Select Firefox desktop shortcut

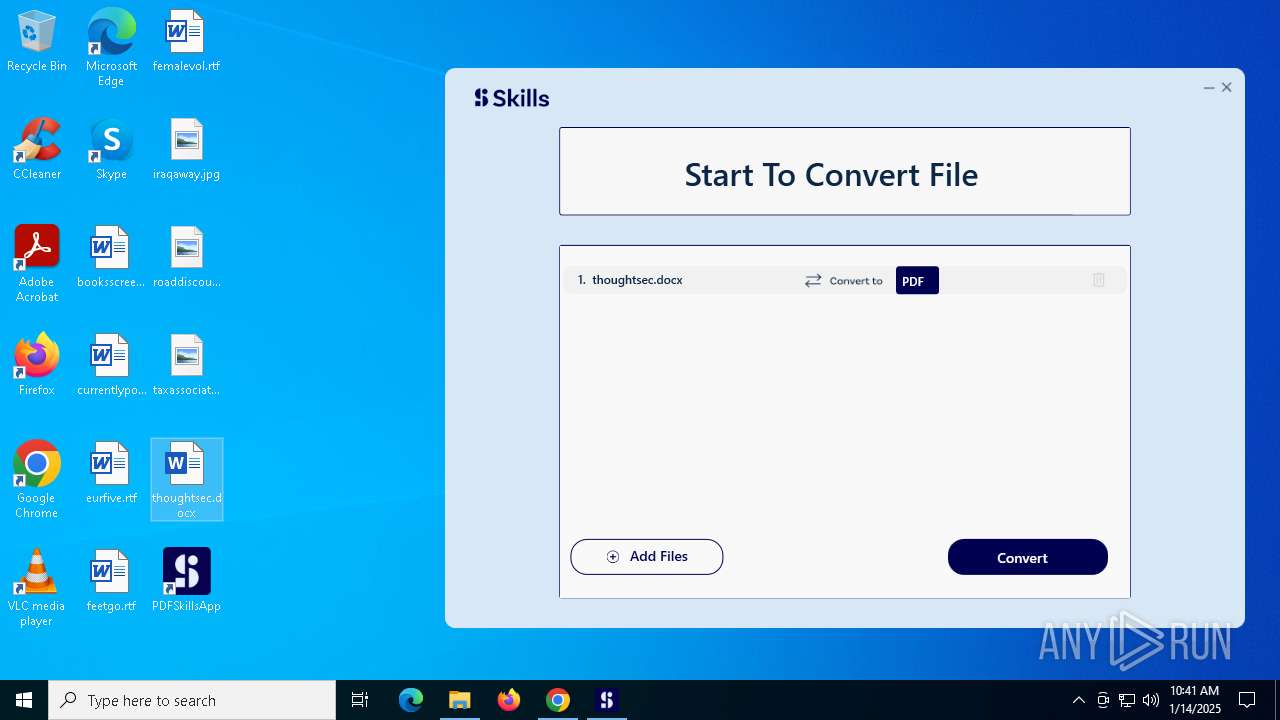point(37,365)
